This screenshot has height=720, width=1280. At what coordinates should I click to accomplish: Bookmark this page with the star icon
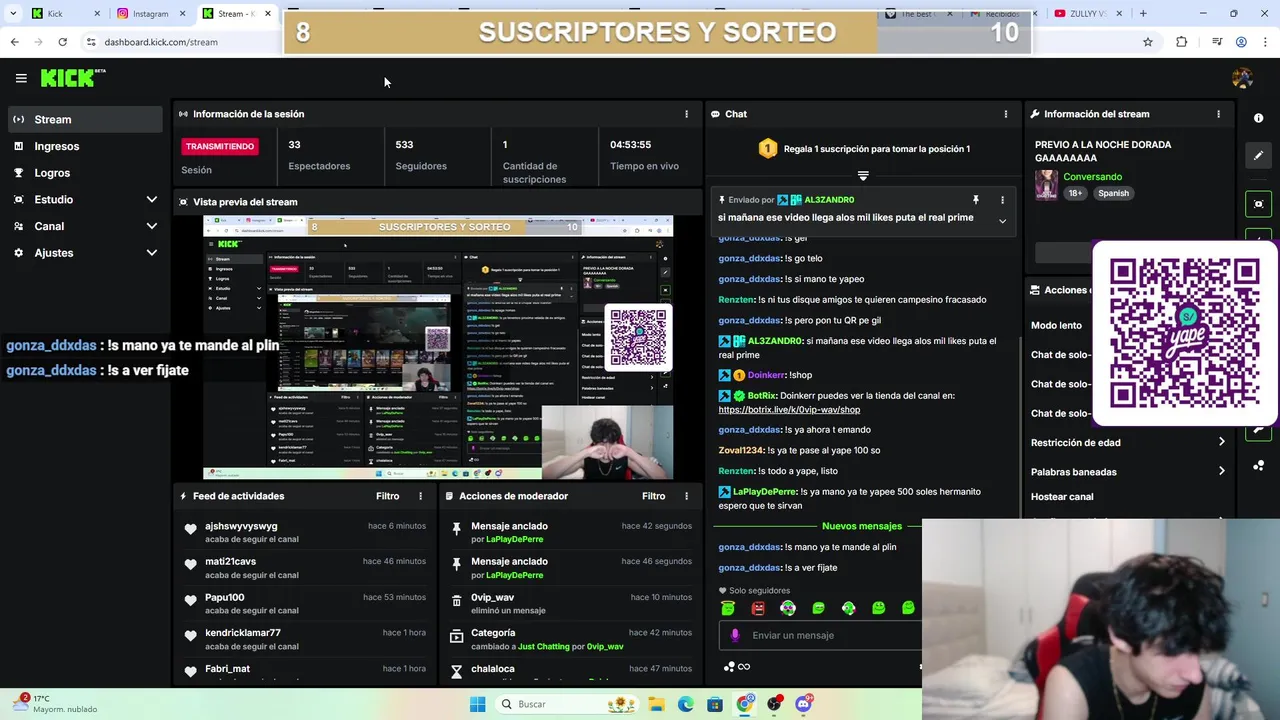1148,42
